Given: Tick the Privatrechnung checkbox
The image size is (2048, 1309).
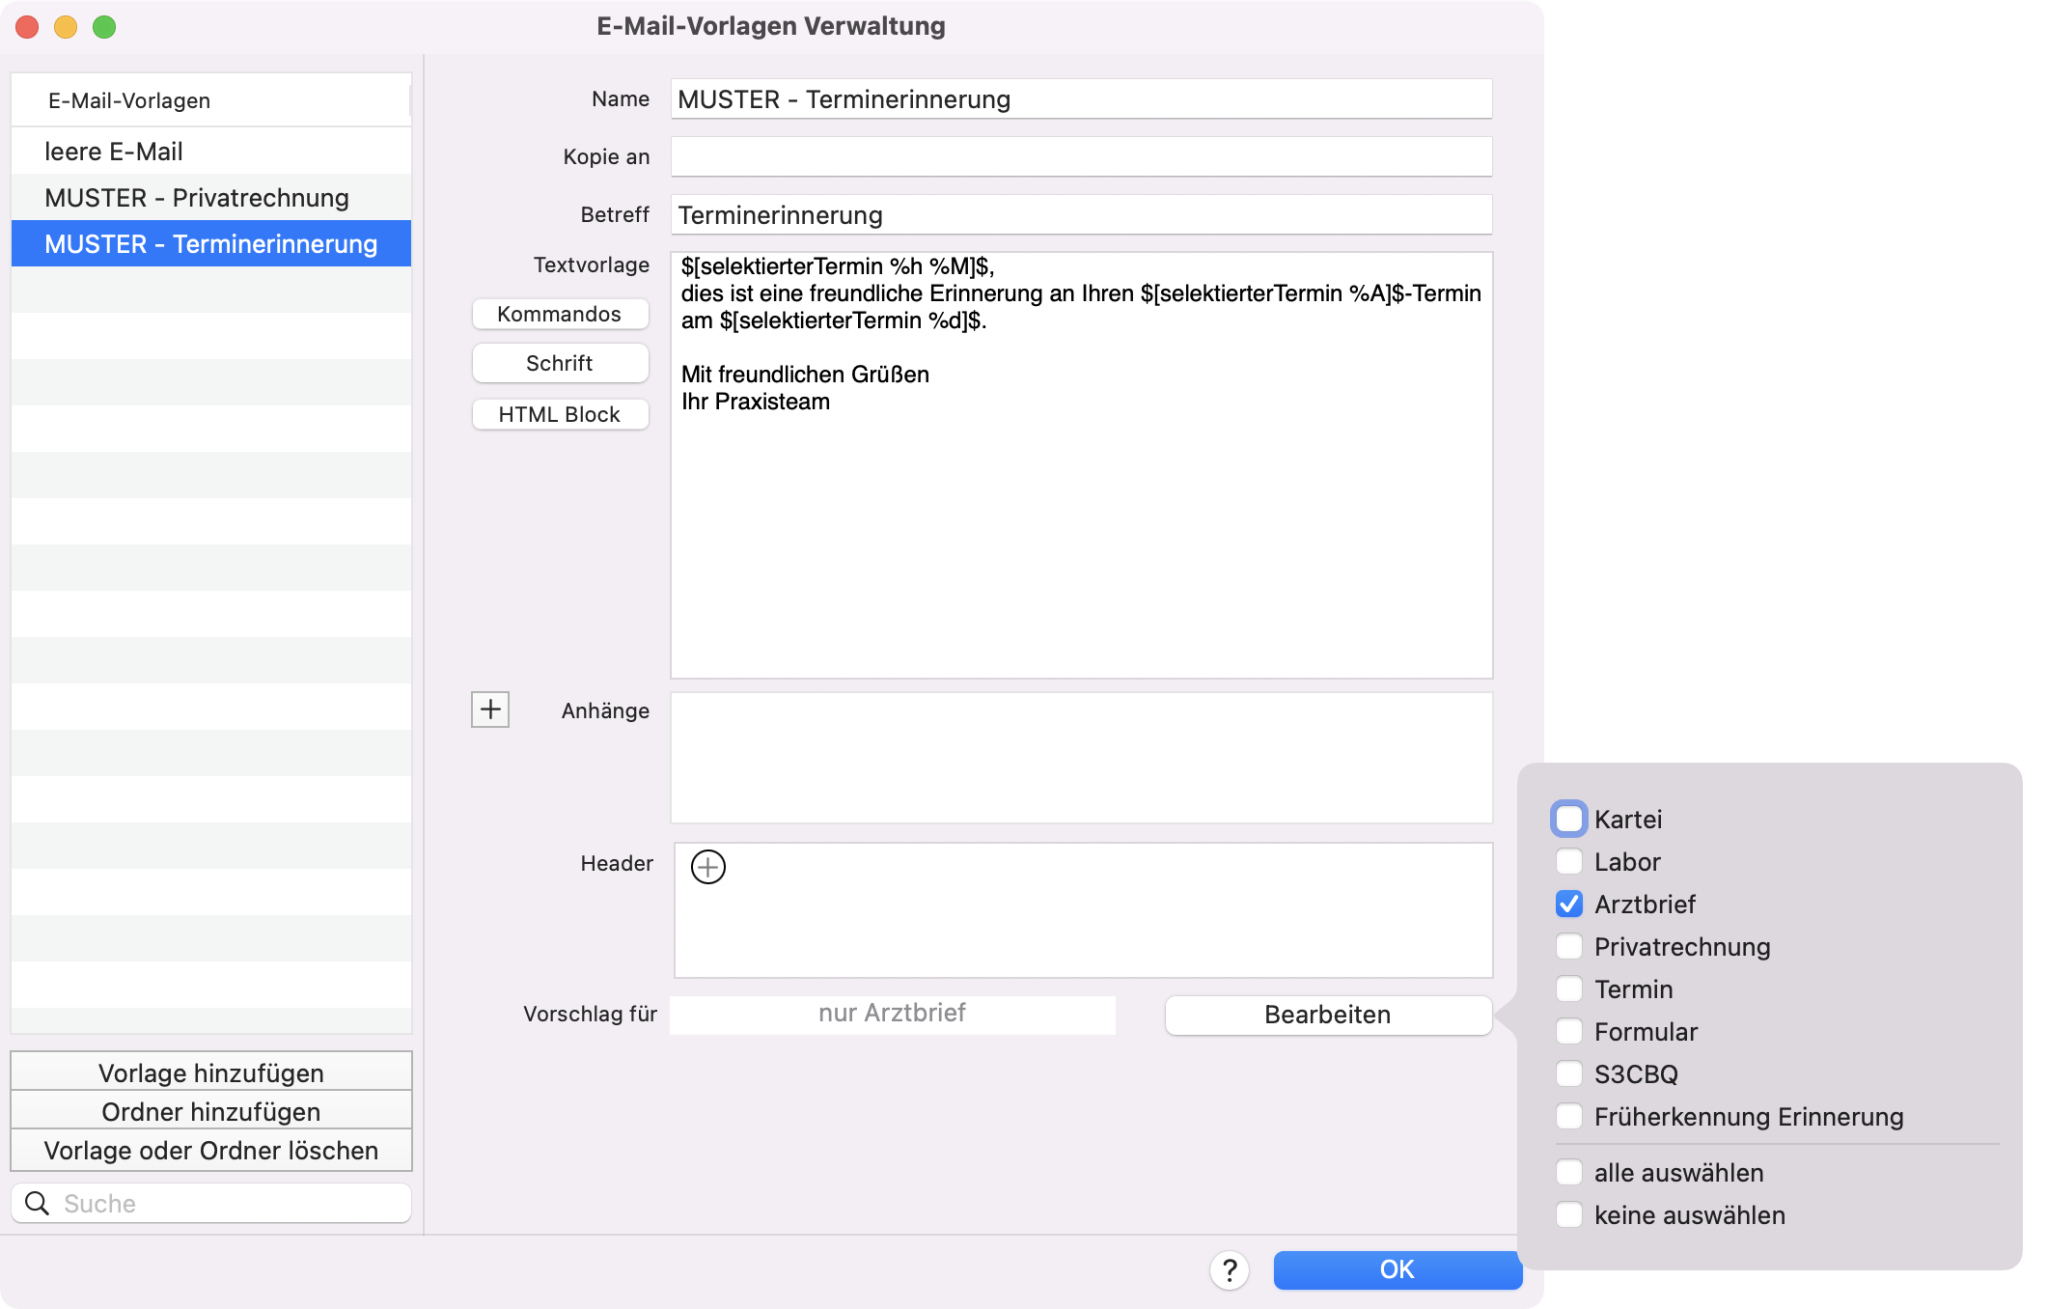Looking at the screenshot, I should pos(1569,946).
